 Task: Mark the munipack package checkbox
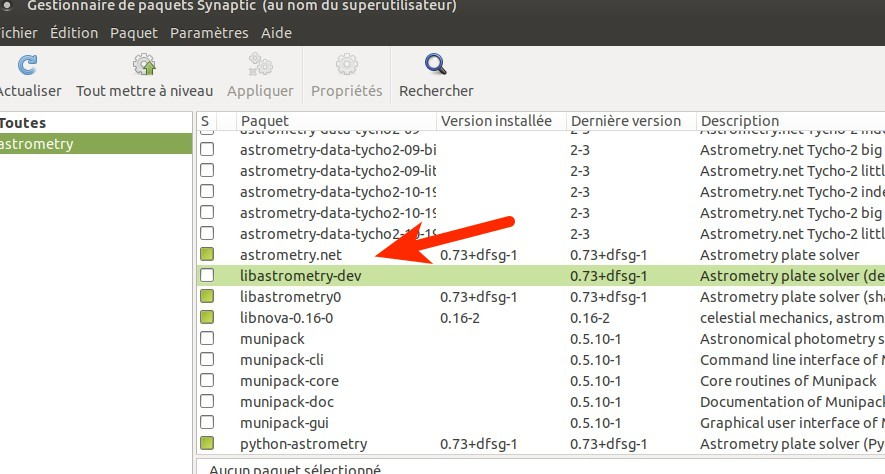pyautogui.click(x=207, y=338)
